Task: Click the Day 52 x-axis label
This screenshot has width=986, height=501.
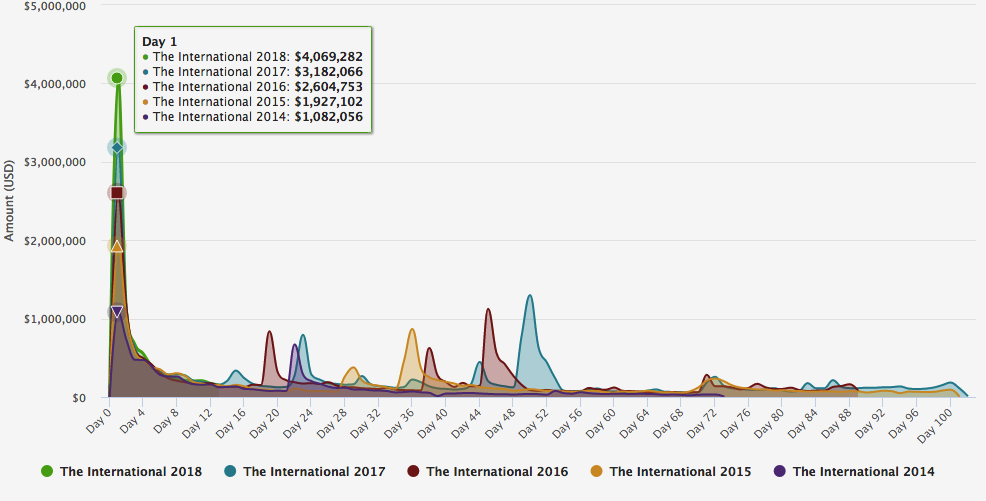Action: tap(533, 422)
